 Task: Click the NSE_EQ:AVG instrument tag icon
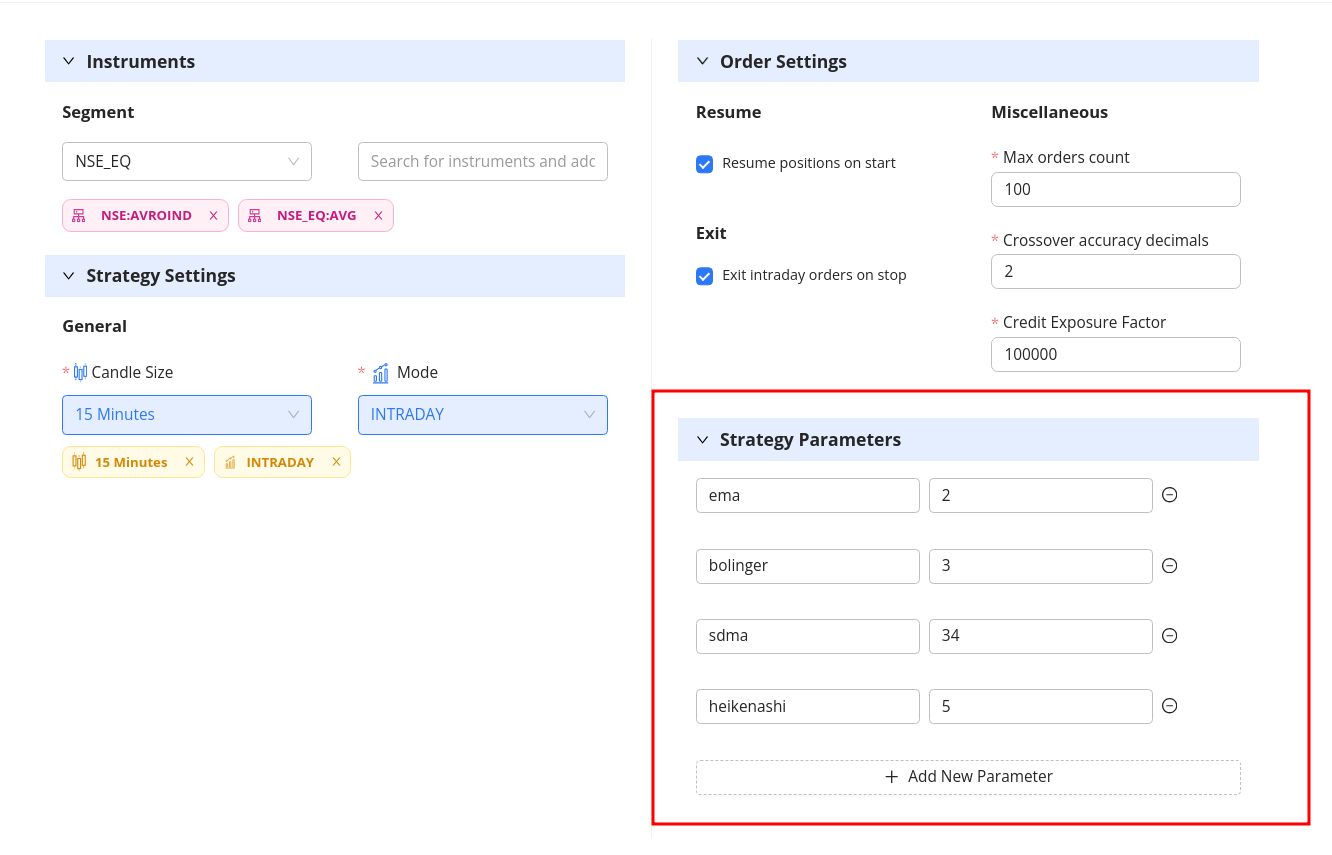pyautogui.click(x=255, y=215)
